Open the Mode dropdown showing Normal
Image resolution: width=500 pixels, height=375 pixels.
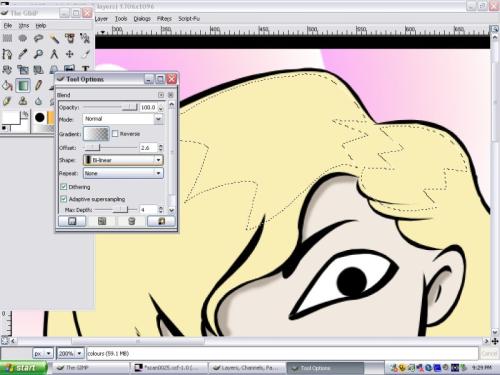click(x=123, y=119)
